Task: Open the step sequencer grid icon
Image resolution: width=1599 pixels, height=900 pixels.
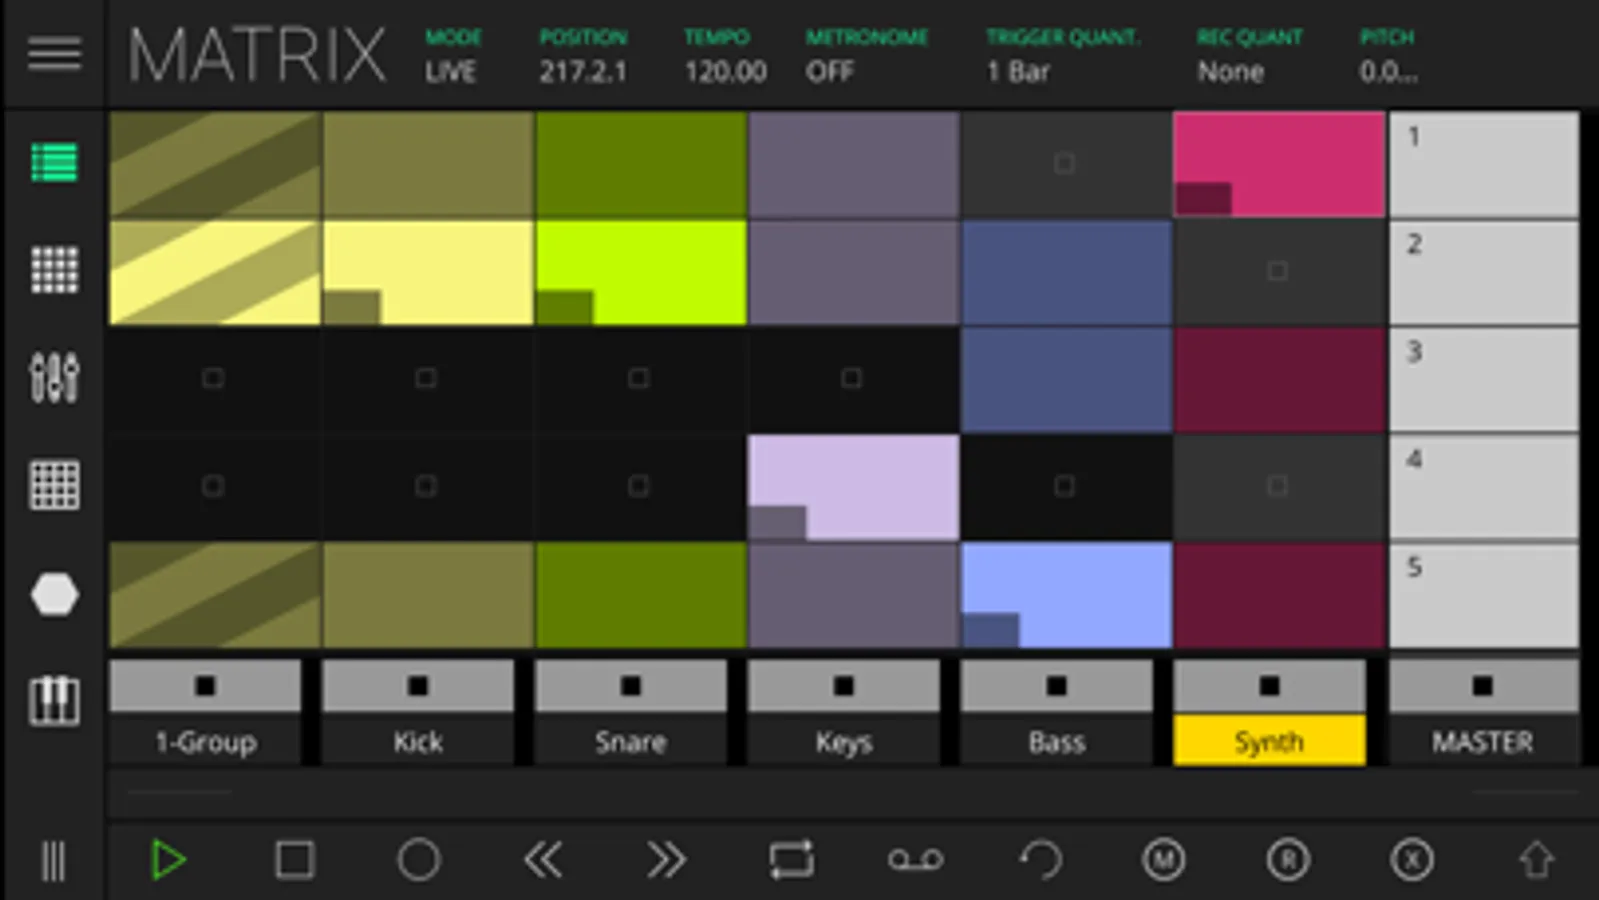Action: pyautogui.click(x=54, y=486)
